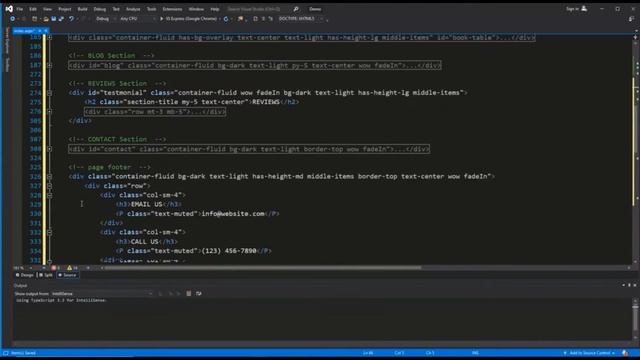Switch to Split view tab
This screenshot has height=360, width=640.
[46, 275]
